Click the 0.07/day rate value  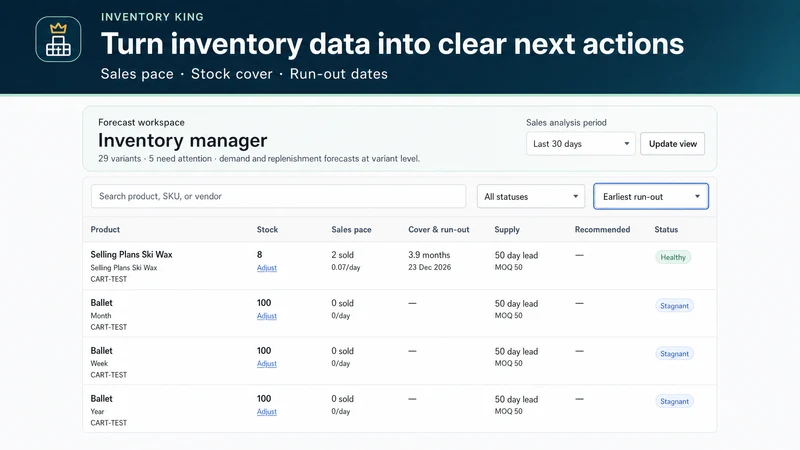point(346,267)
